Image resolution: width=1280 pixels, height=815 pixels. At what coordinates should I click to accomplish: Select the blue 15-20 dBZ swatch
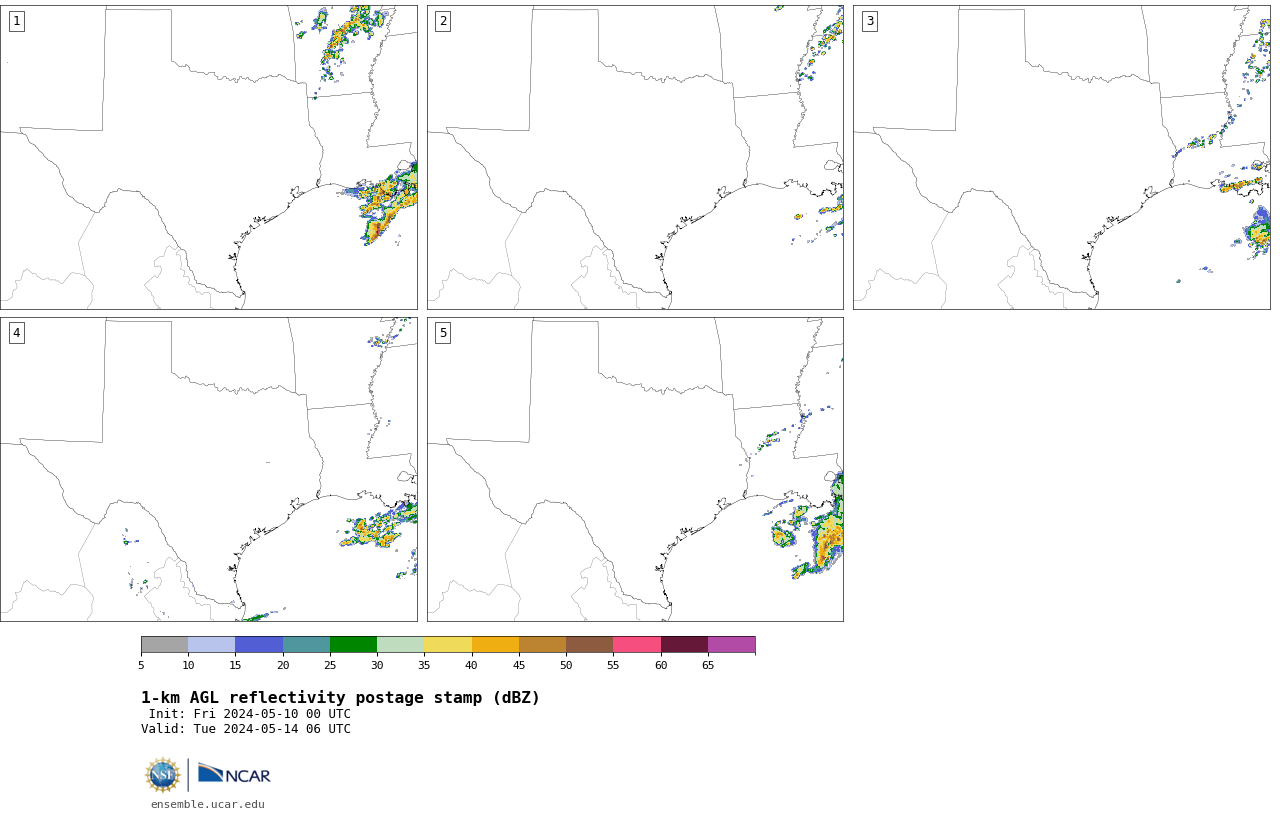point(259,644)
